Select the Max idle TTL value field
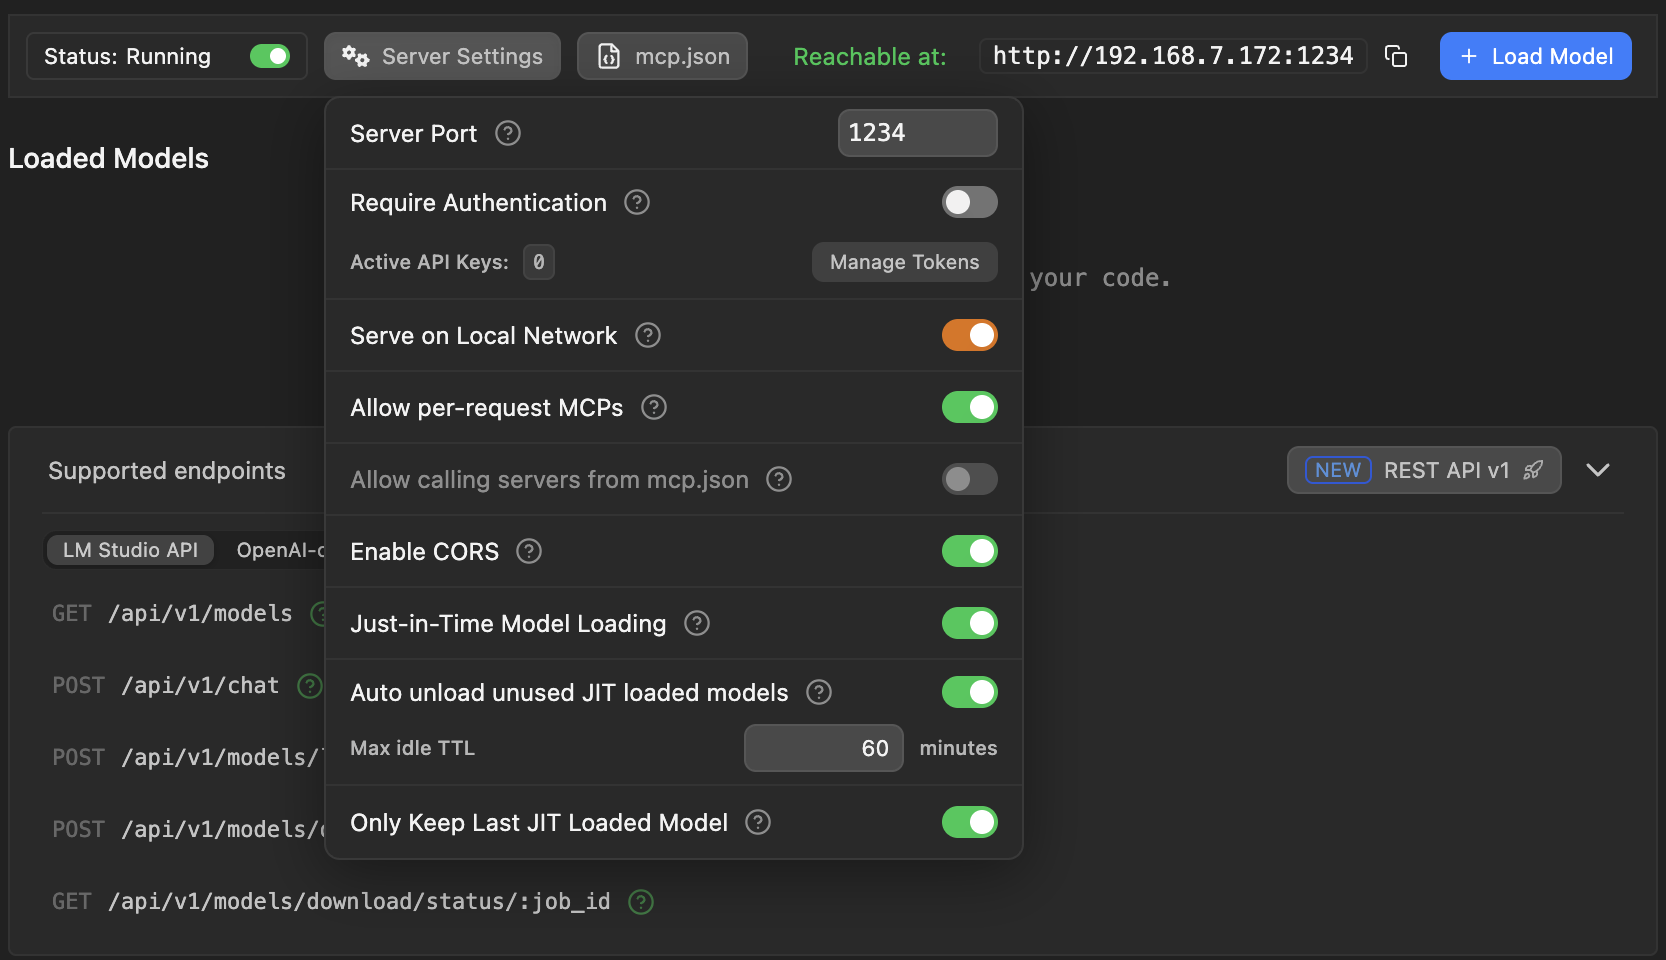This screenshot has height=960, width=1666. click(x=823, y=747)
